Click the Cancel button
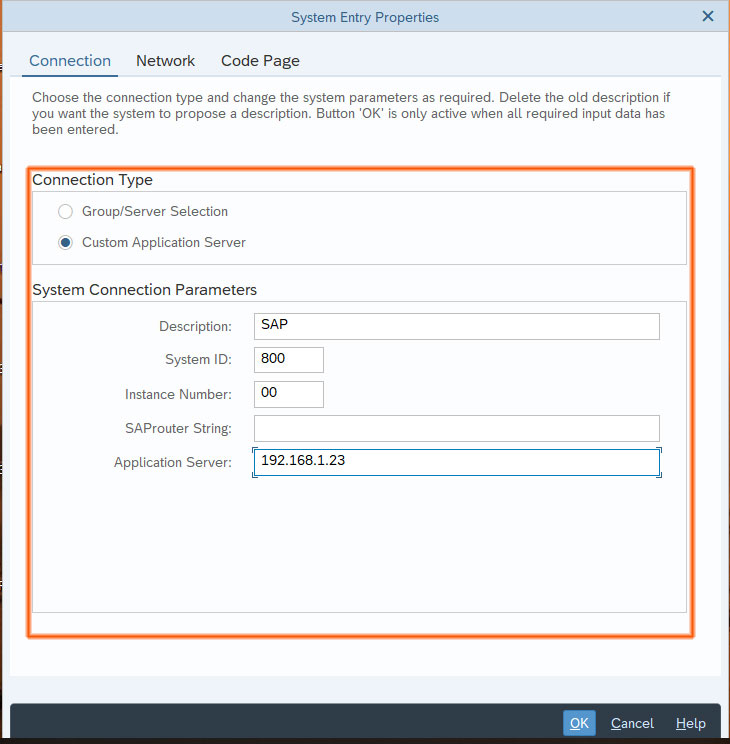Image resolution: width=730 pixels, height=744 pixels. point(632,723)
